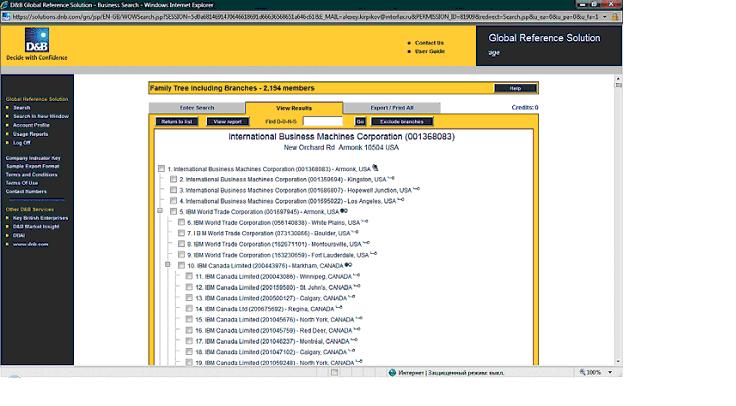
Task: Click branch indicator icon after White Plains row
Action: [365, 222]
